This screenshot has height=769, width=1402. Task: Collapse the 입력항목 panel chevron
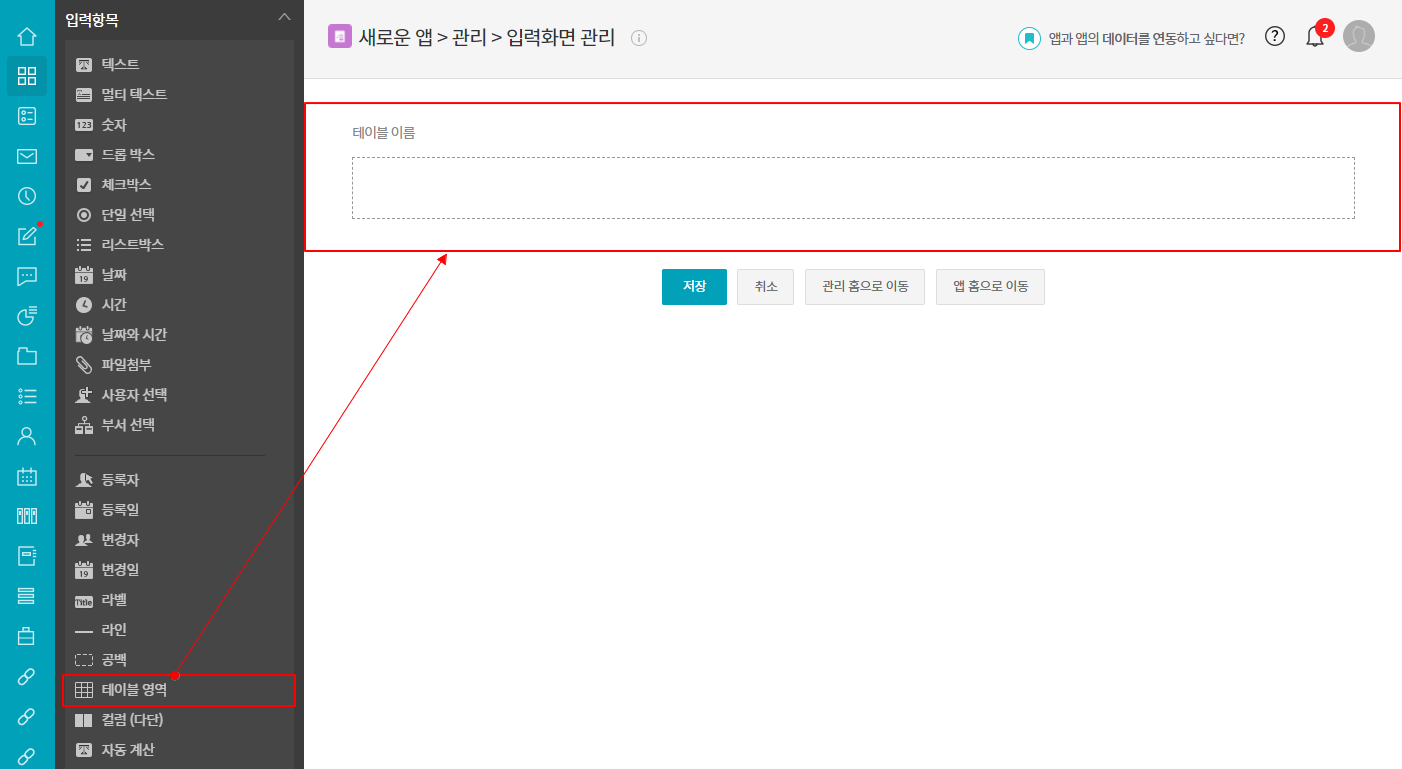click(x=284, y=17)
